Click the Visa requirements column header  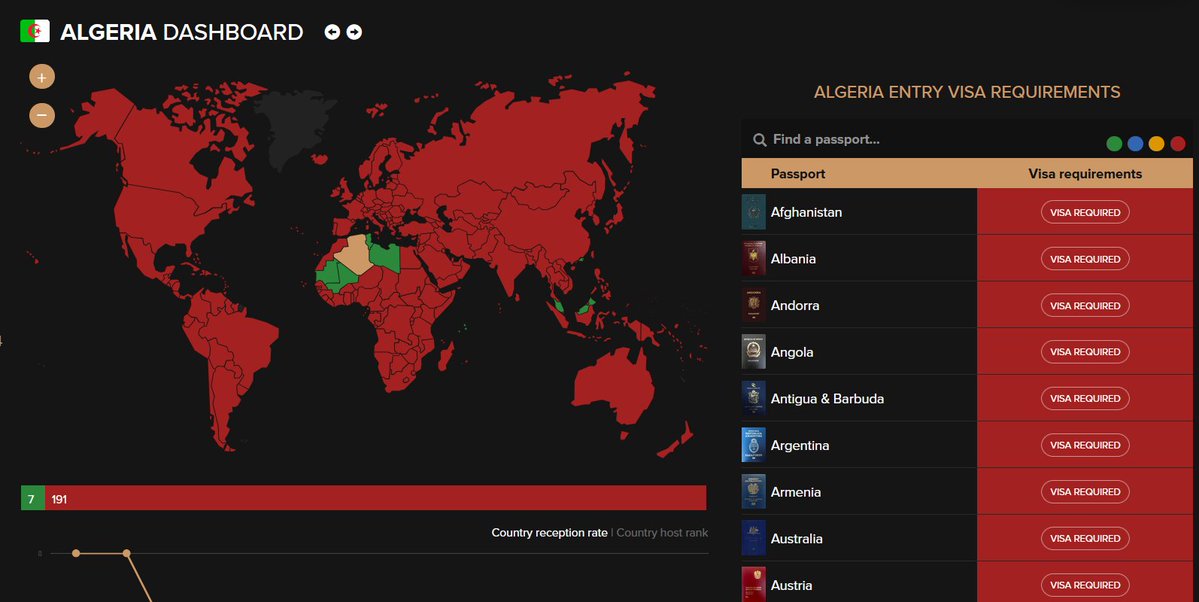(x=1085, y=174)
